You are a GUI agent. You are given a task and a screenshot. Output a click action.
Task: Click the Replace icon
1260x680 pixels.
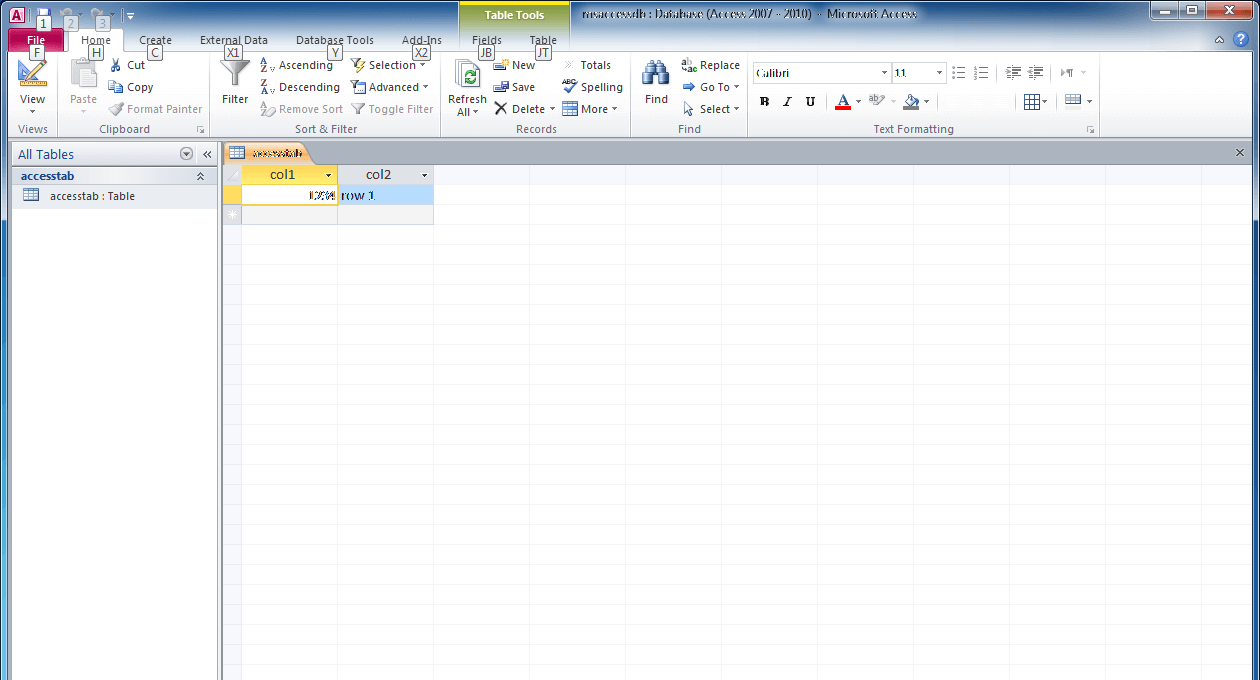[x=689, y=65]
